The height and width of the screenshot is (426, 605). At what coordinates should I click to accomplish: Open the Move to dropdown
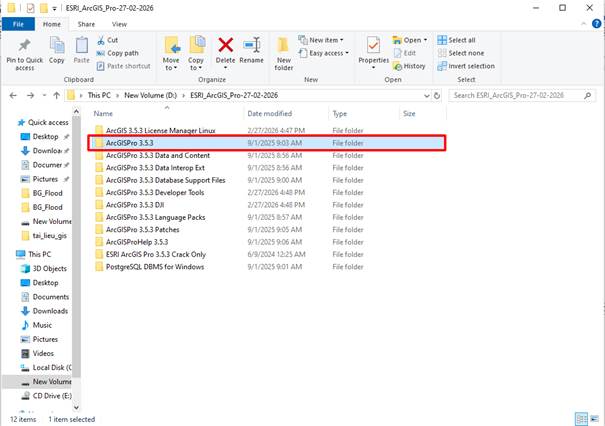click(x=171, y=50)
